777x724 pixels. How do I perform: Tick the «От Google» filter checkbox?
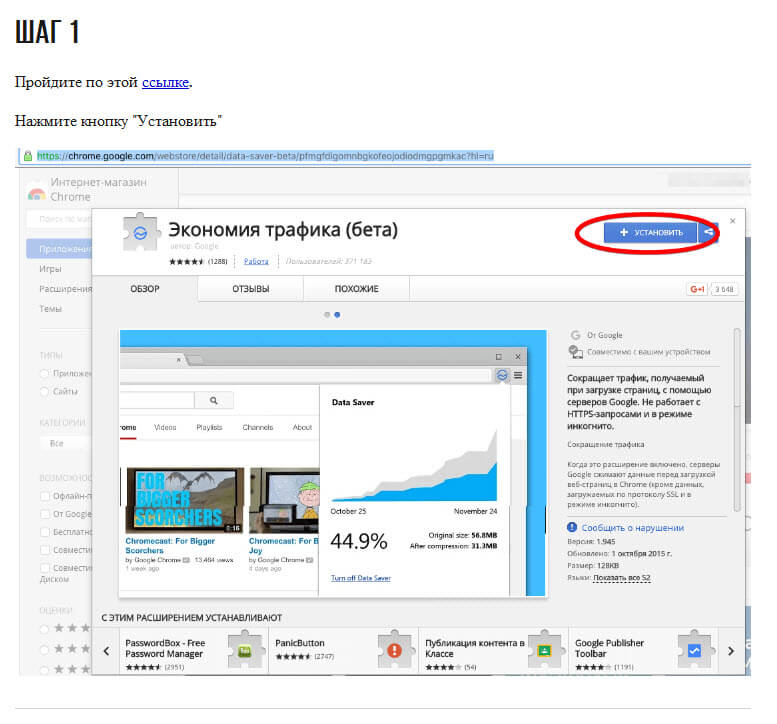[44, 514]
